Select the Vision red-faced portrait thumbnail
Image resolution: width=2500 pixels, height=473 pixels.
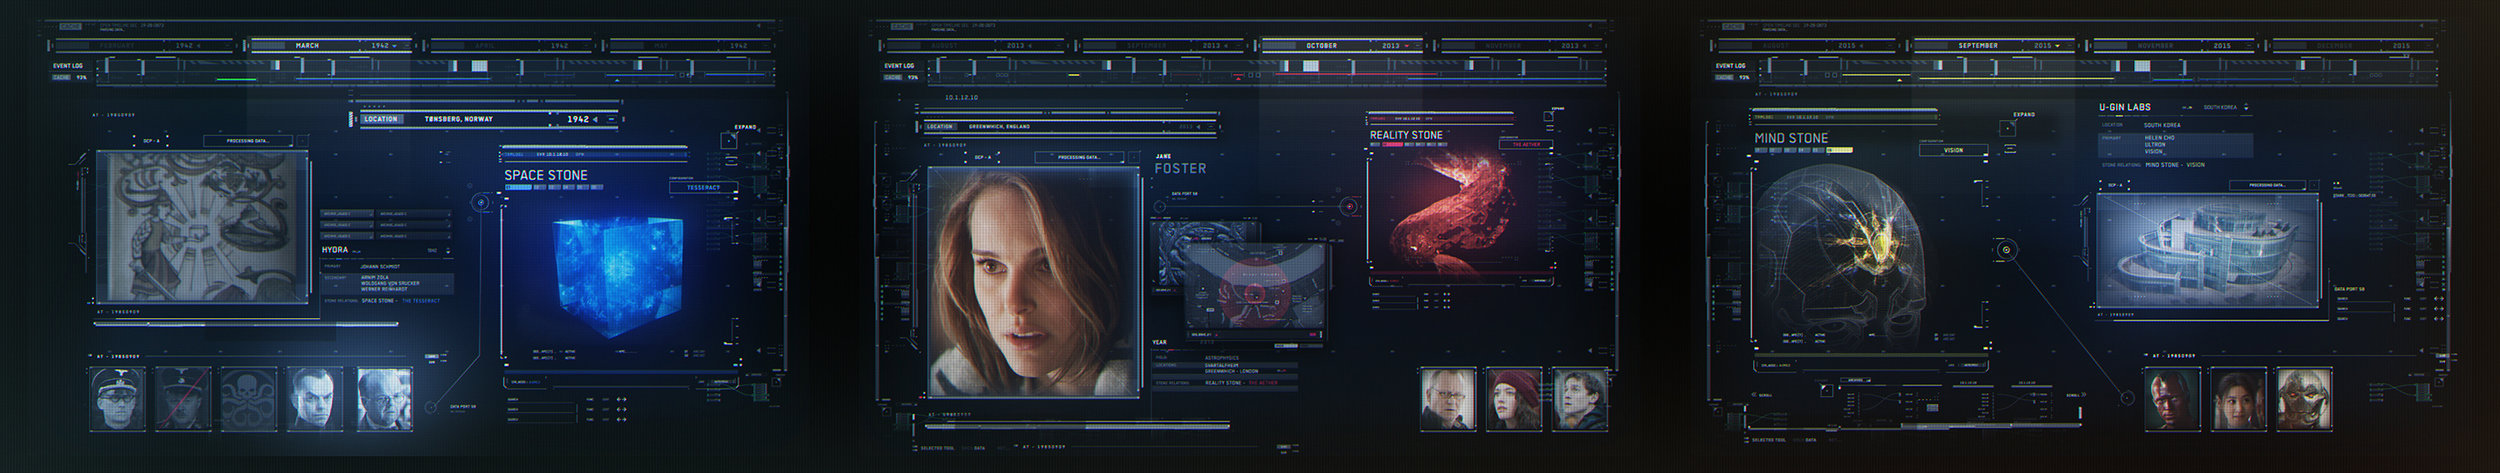point(2172,399)
